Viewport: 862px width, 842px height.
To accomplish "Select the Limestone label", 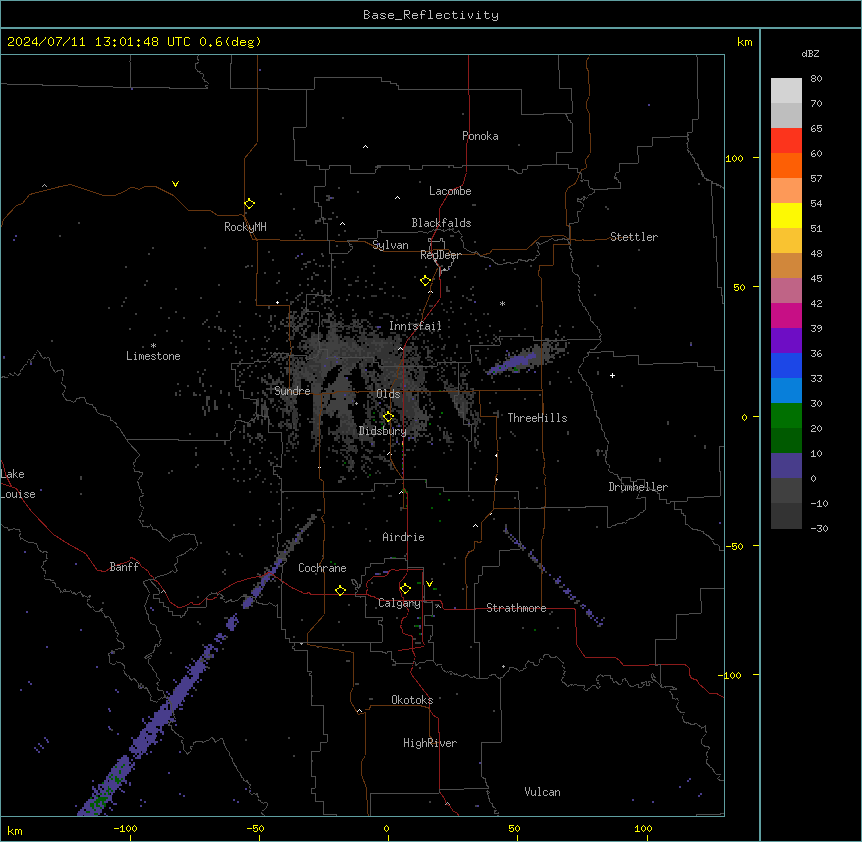I will pos(153,356).
